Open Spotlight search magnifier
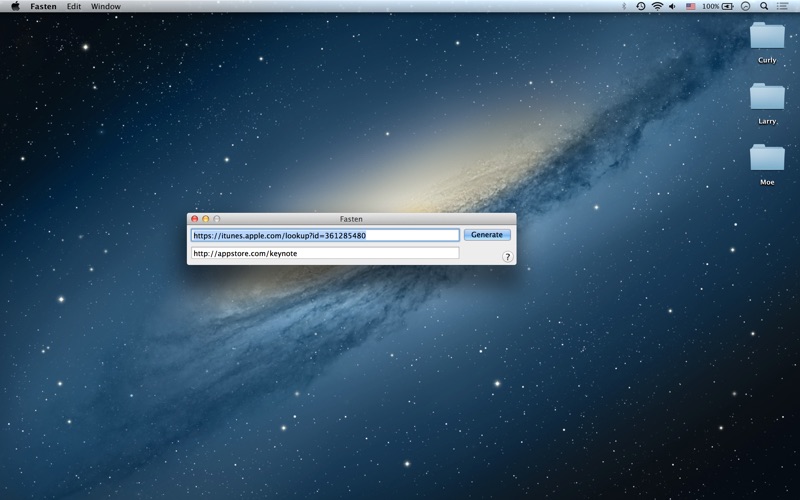This screenshot has width=800, height=500. click(x=764, y=6)
